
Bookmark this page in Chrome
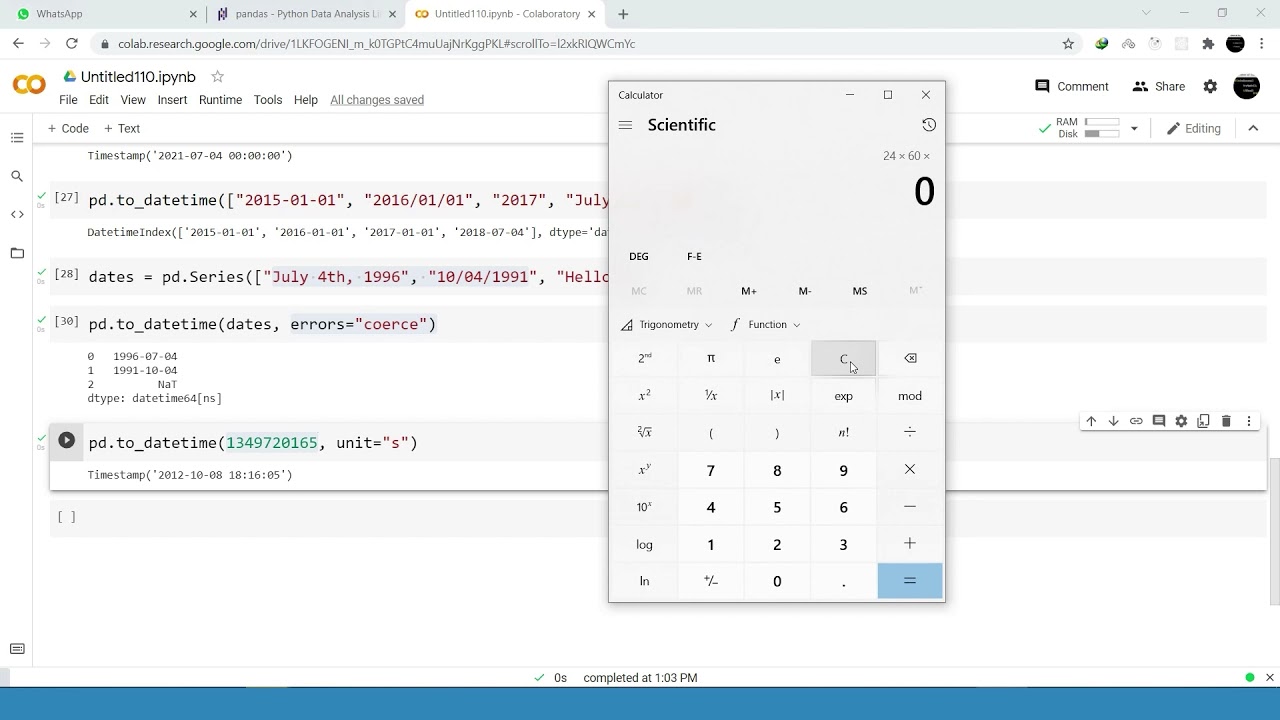pyautogui.click(x=1068, y=44)
